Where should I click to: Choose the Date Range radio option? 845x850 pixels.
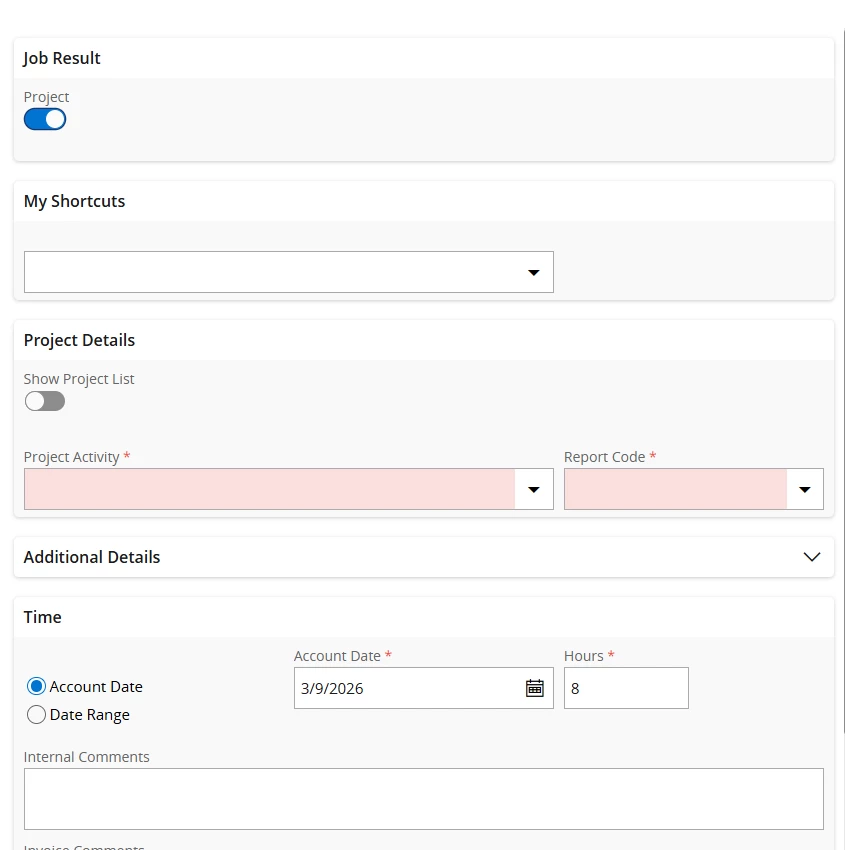(x=37, y=715)
